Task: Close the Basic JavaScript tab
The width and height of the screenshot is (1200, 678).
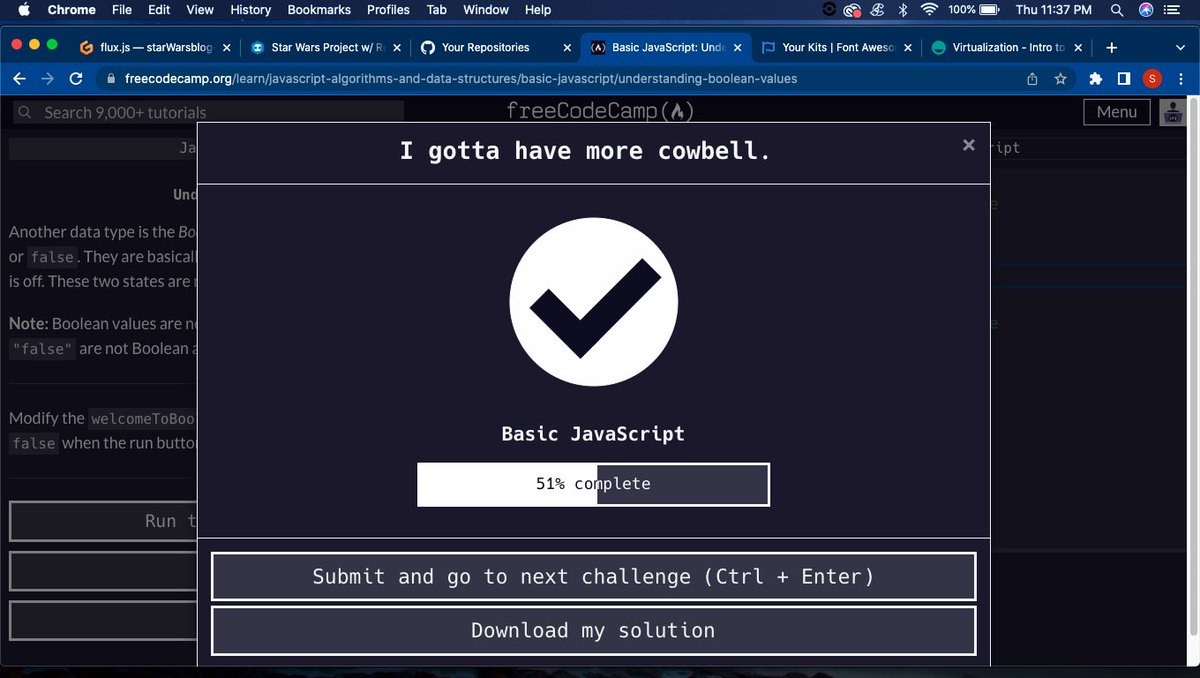Action: (x=737, y=47)
